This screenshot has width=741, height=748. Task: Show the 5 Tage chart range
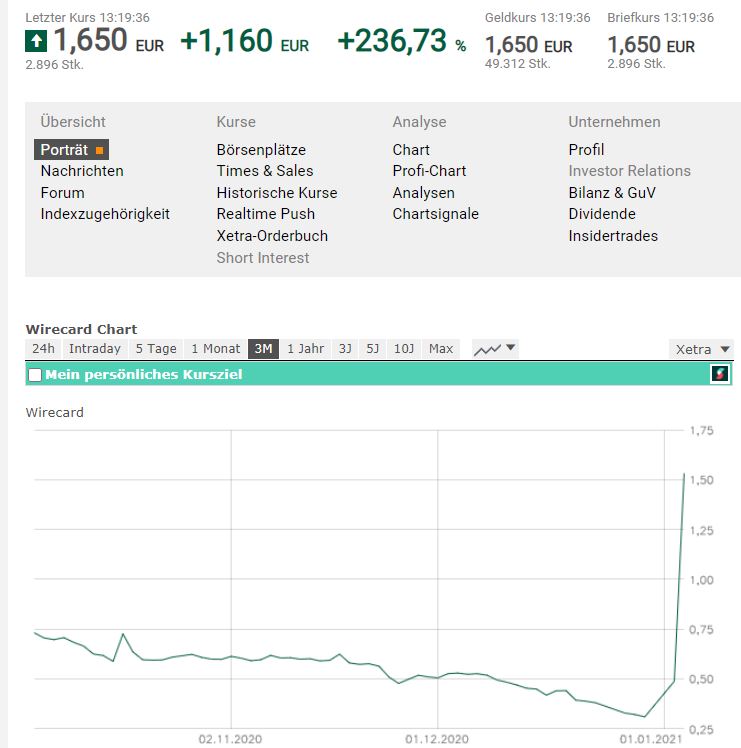tap(156, 349)
